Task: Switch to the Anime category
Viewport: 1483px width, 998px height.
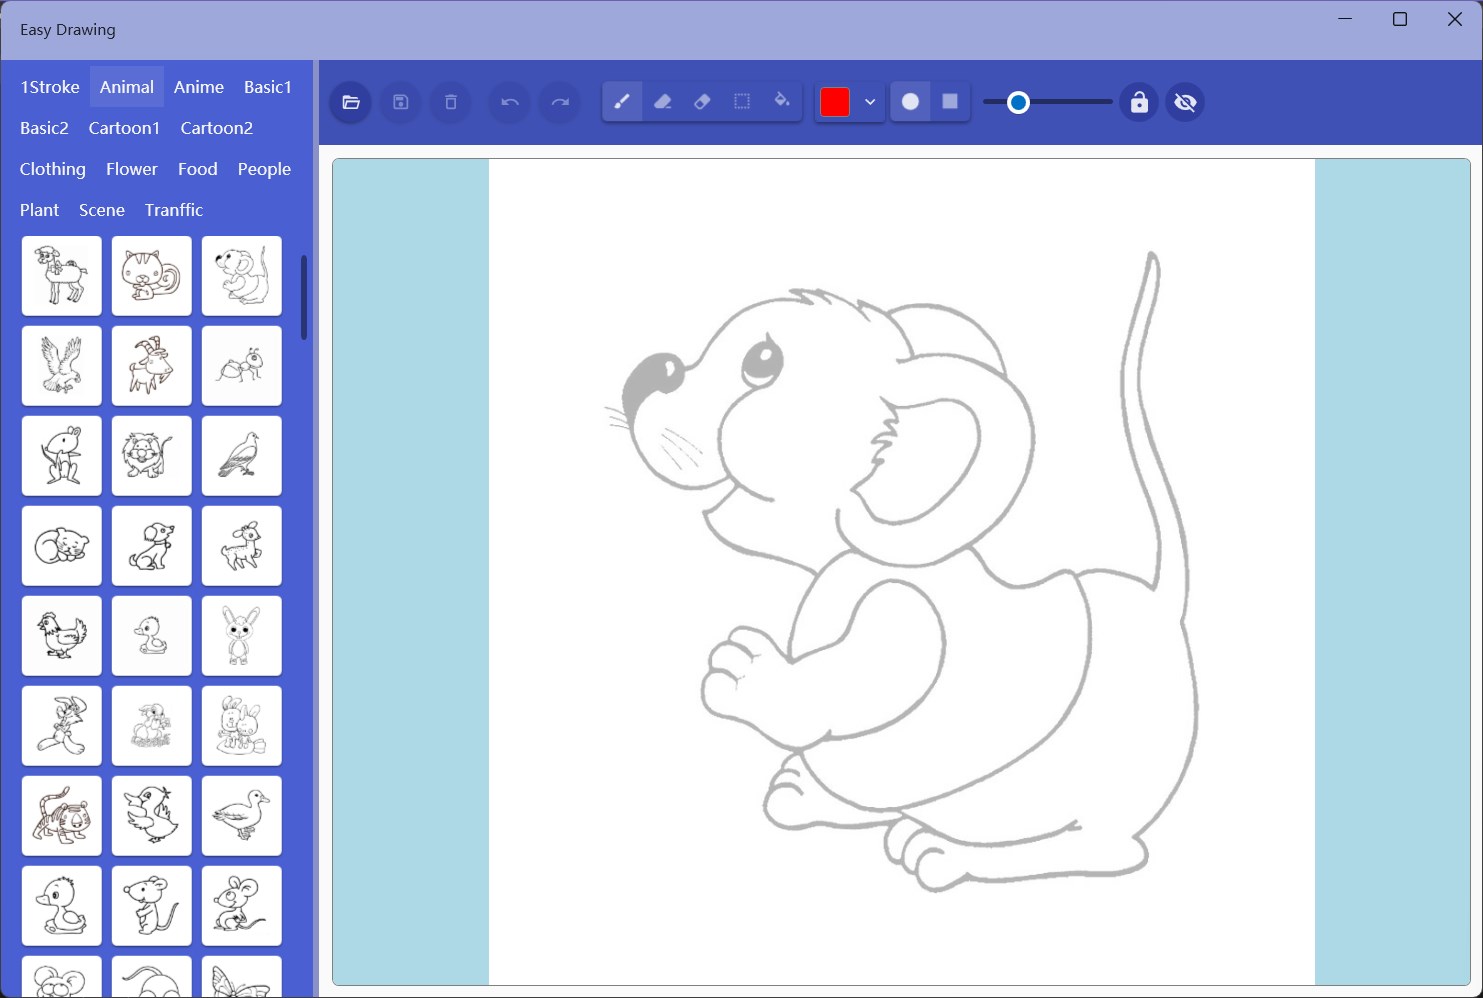Action: pos(198,87)
